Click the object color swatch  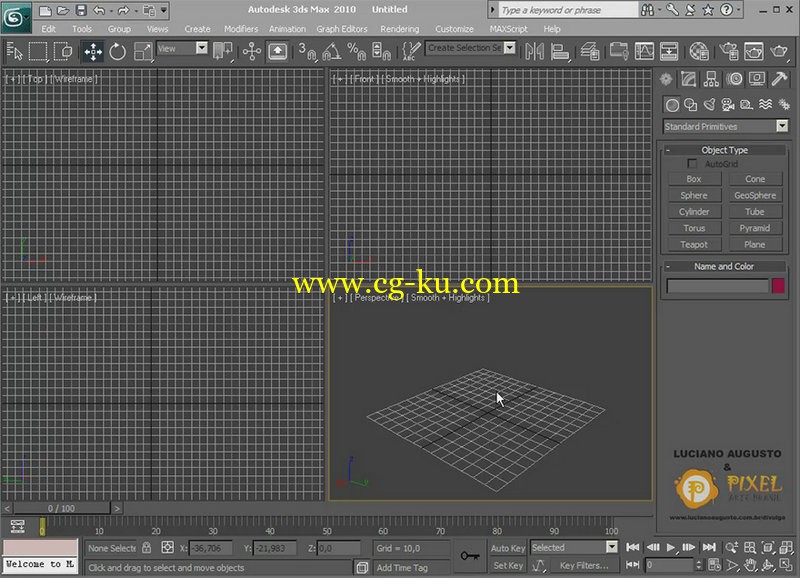pyautogui.click(x=778, y=286)
